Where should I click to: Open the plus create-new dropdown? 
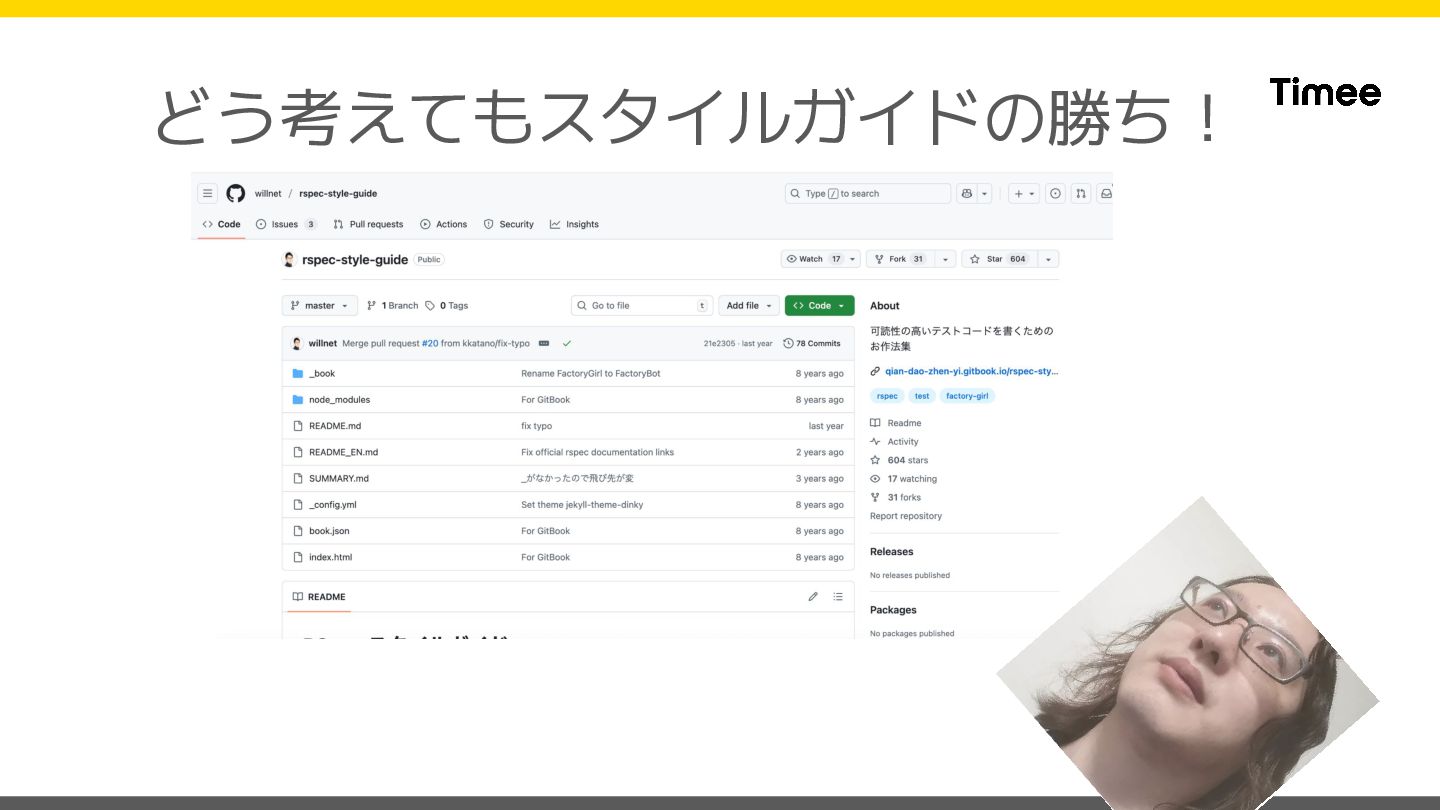1024,194
